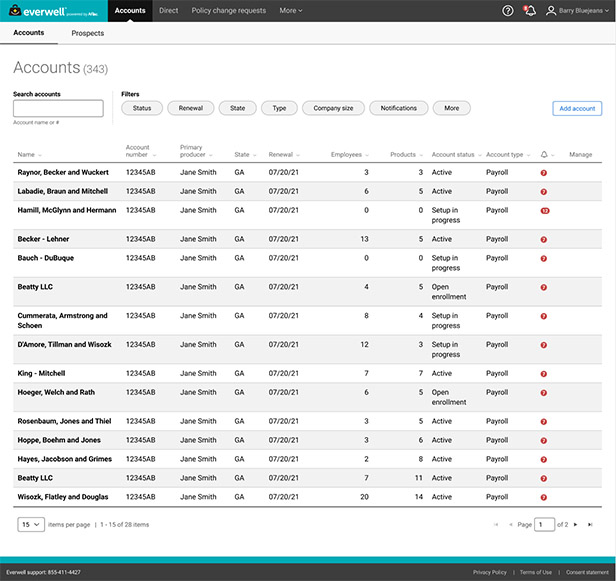Jump to last page arrow
The image size is (616, 581).
click(590, 524)
